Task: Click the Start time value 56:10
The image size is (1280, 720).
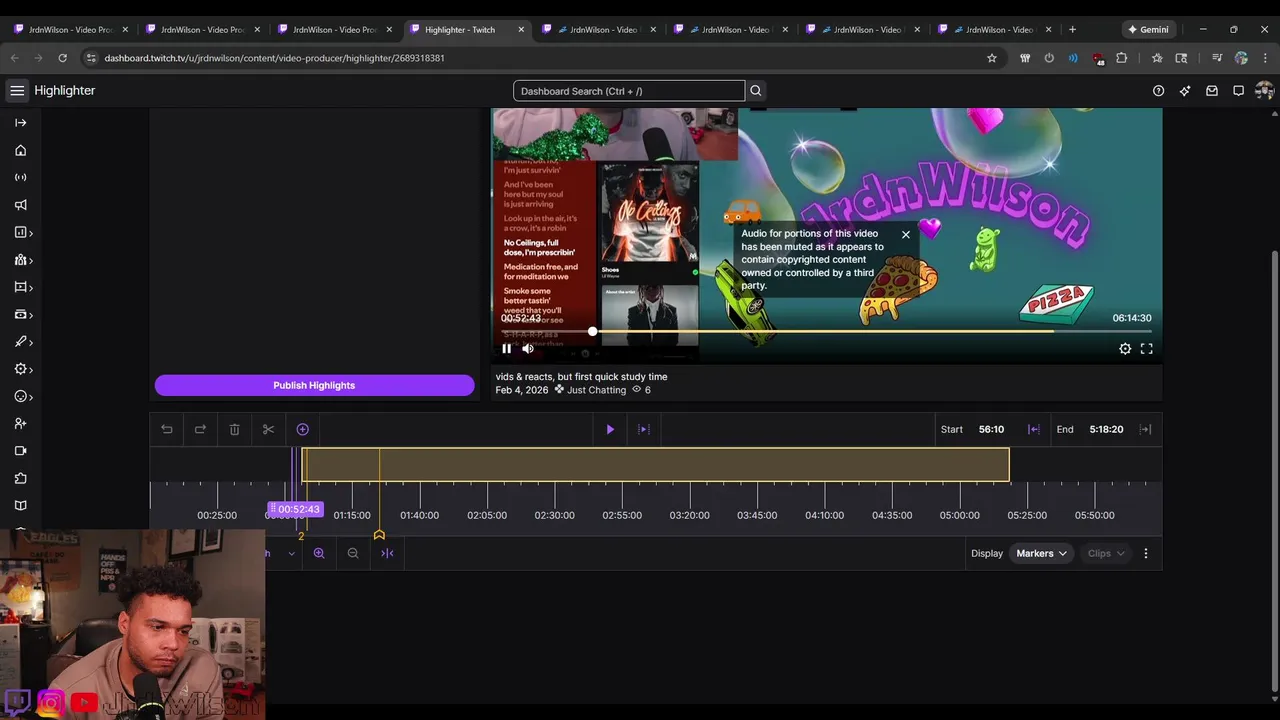Action: [x=991, y=429]
